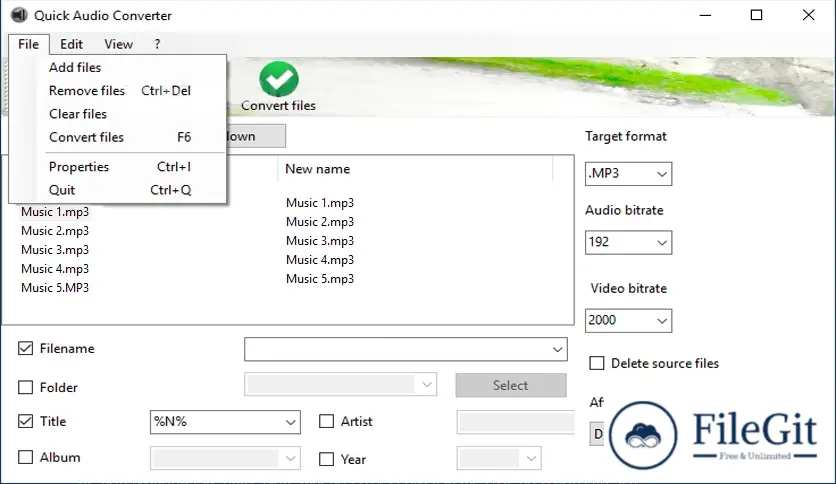This screenshot has height=484, width=836.
Task: Open the ? help menu
Action: click(x=157, y=44)
